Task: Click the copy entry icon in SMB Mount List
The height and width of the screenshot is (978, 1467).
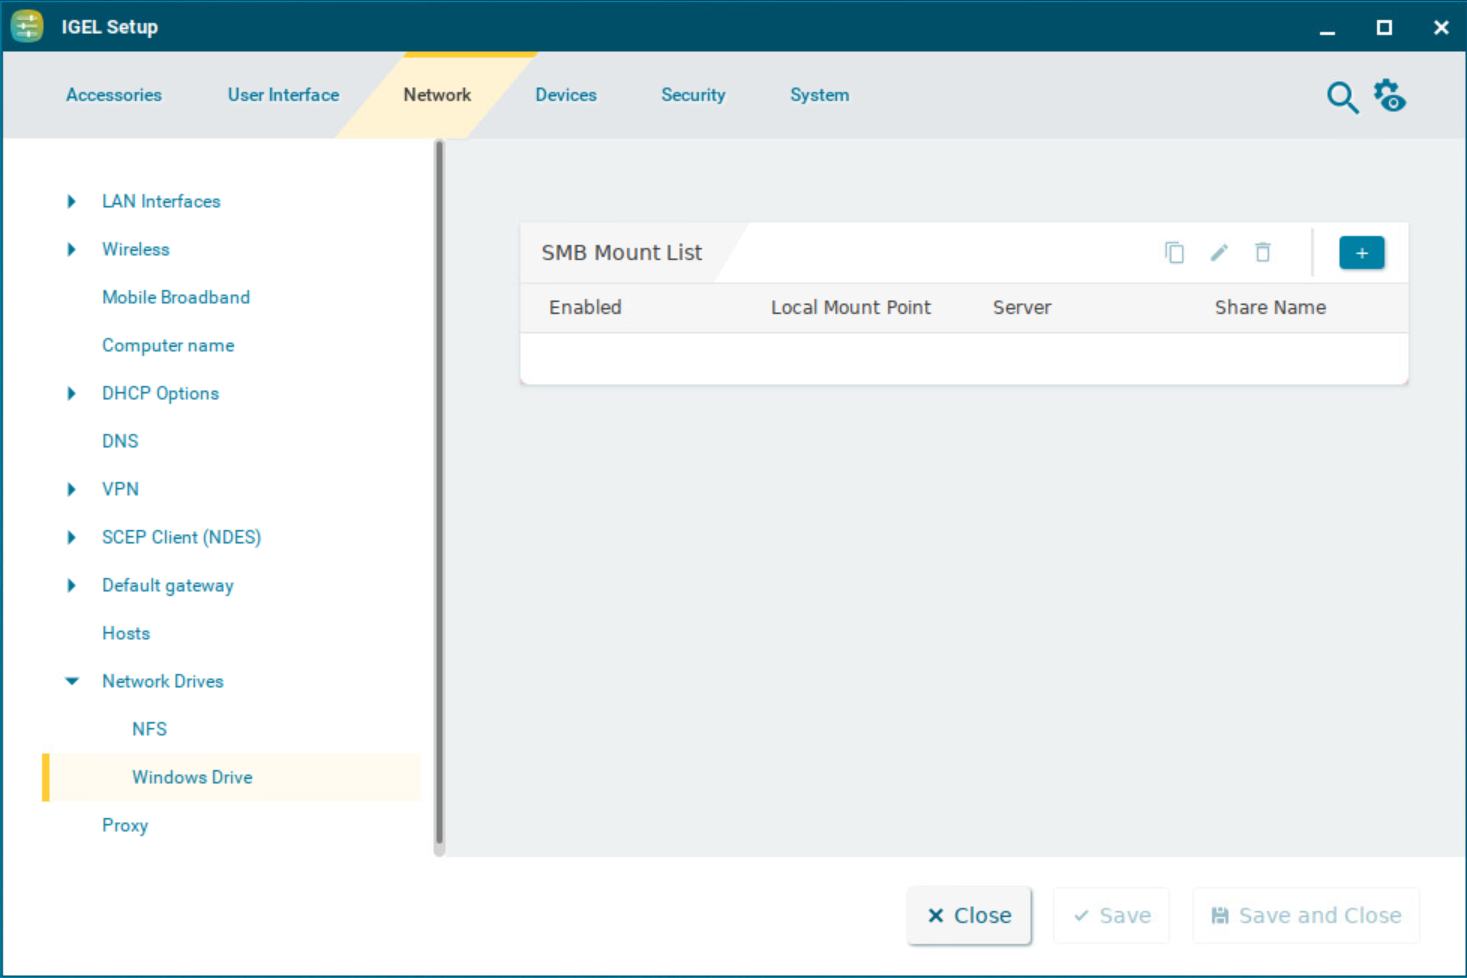Action: [x=1174, y=253]
